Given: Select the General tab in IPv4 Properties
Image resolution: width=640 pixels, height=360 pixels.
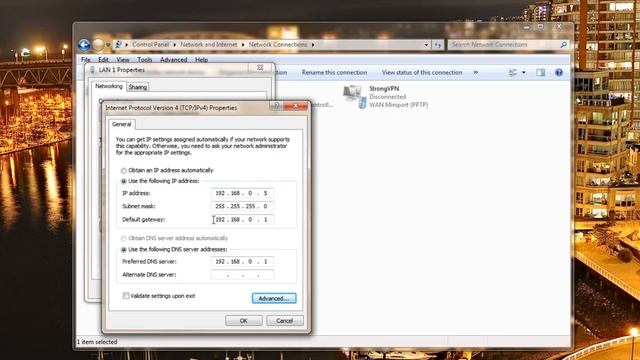Looking at the screenshot, I should 122,124.
